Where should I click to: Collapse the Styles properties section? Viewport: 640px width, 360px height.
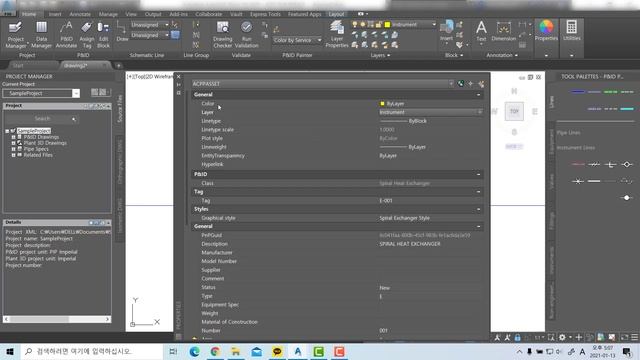coord(479,209)
